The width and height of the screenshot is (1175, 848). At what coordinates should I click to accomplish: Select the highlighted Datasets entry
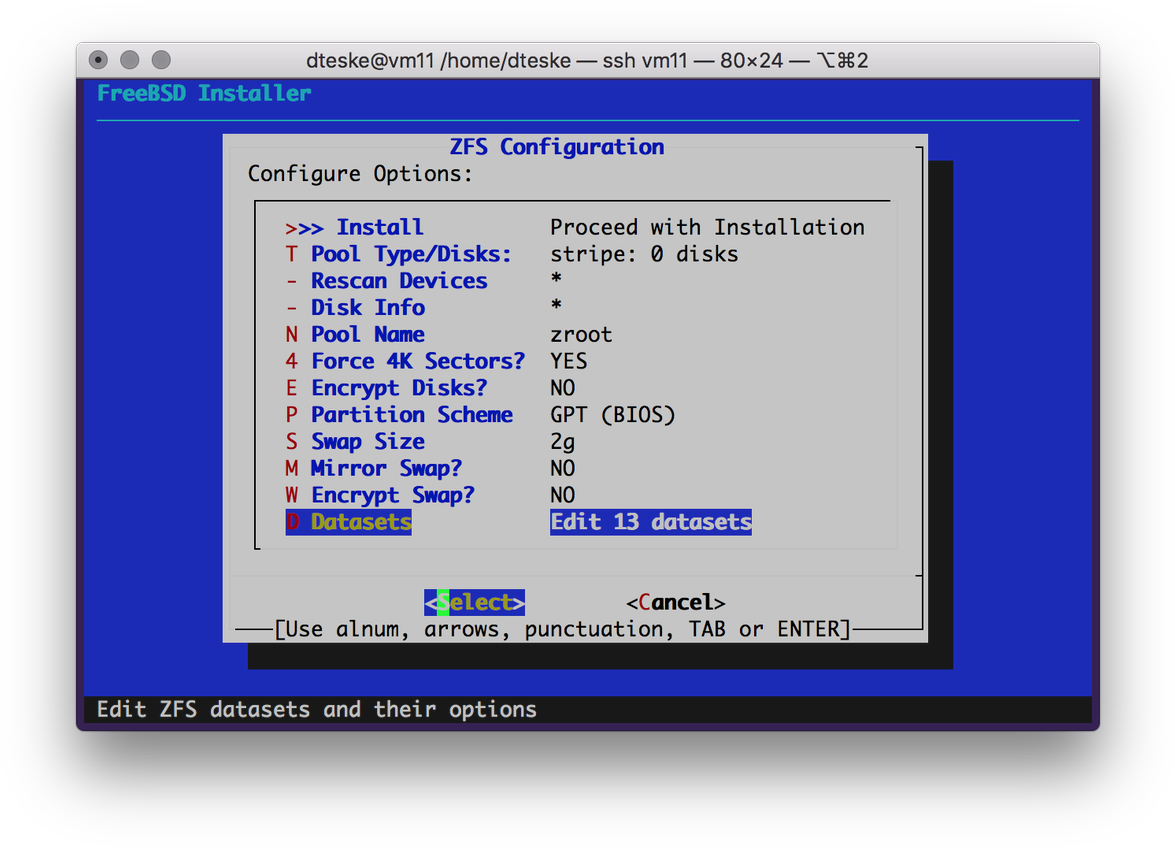tap(360, 522)
